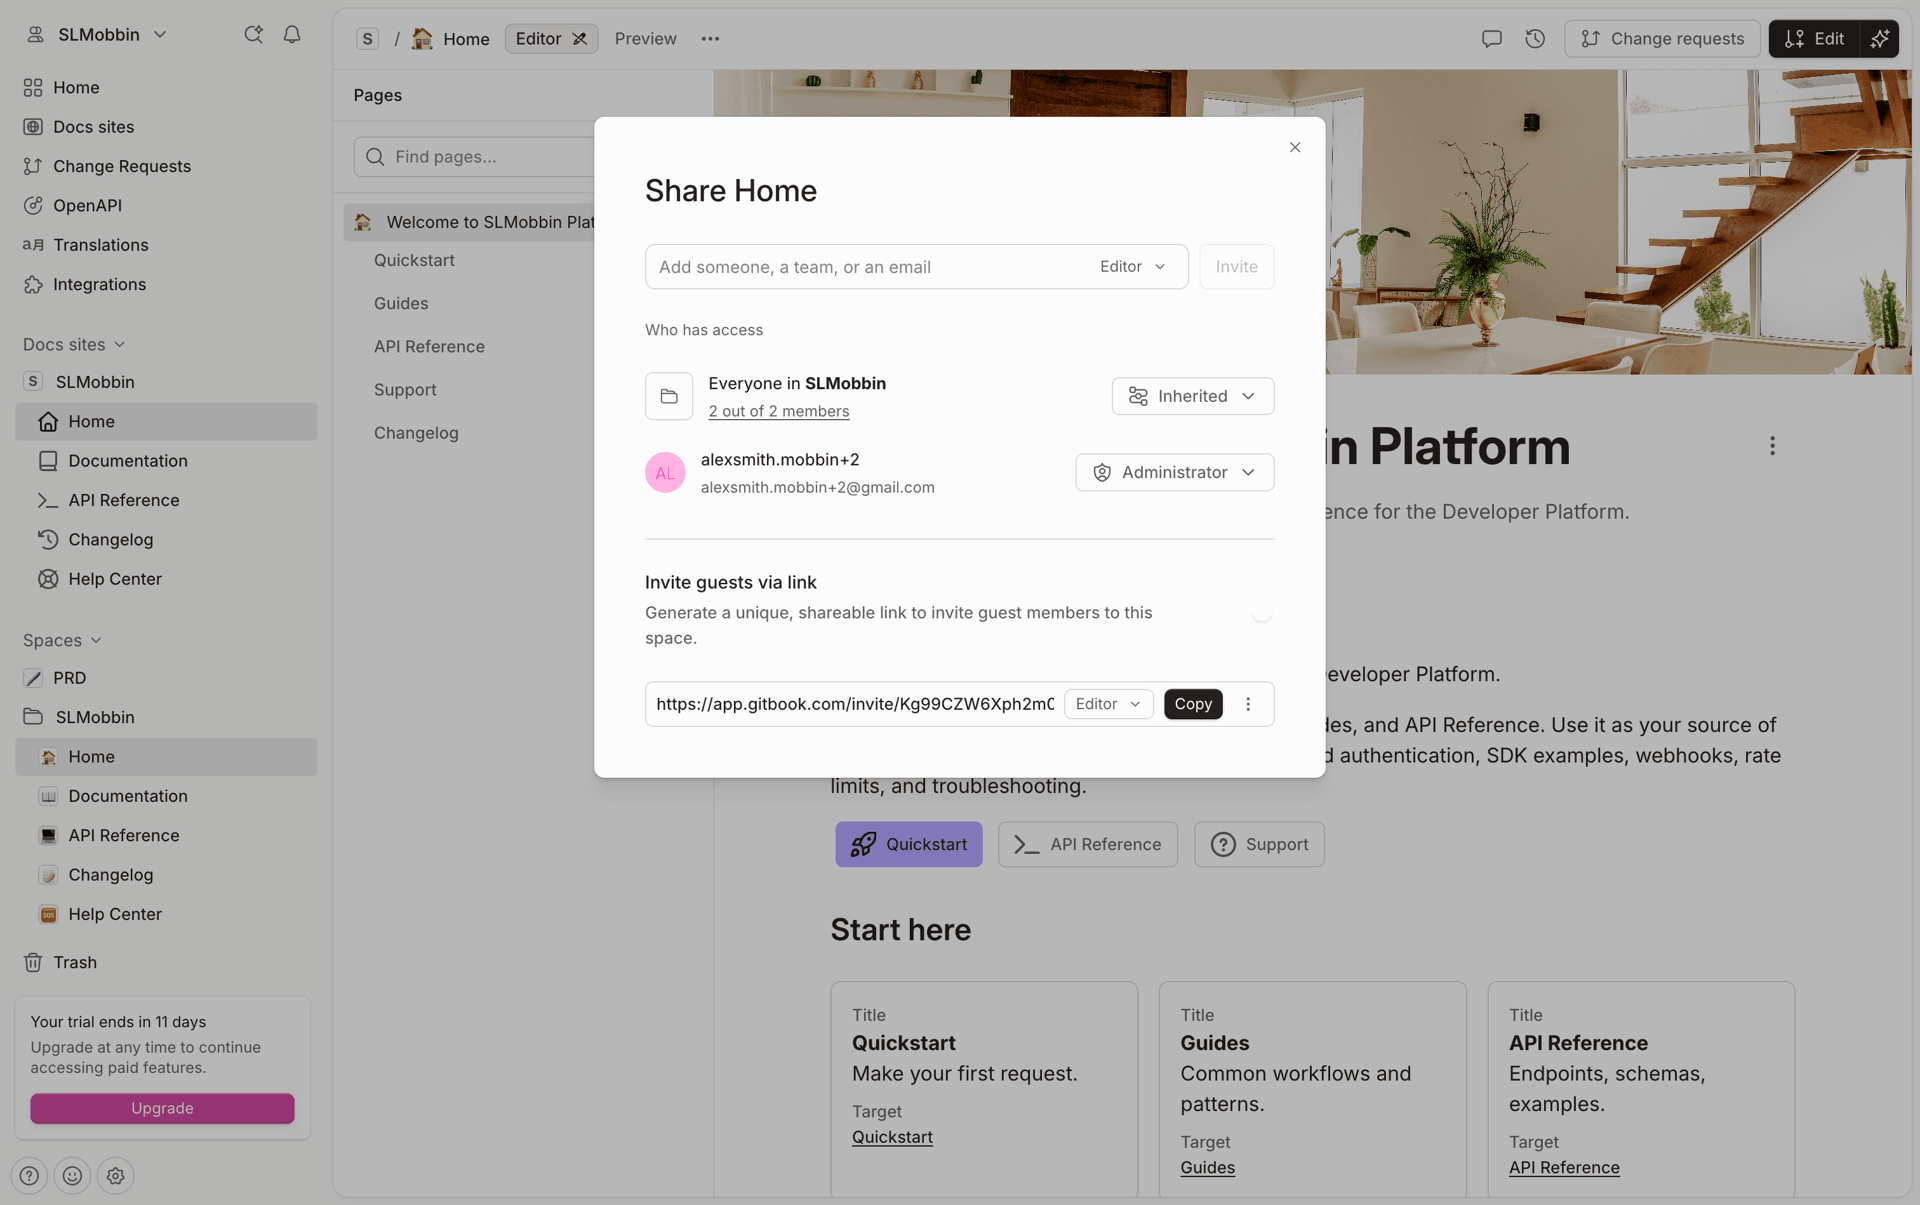Change the invite link Editor role dropdown
This screenshot has width=1920, height=1205.
tap(1108, 704)
